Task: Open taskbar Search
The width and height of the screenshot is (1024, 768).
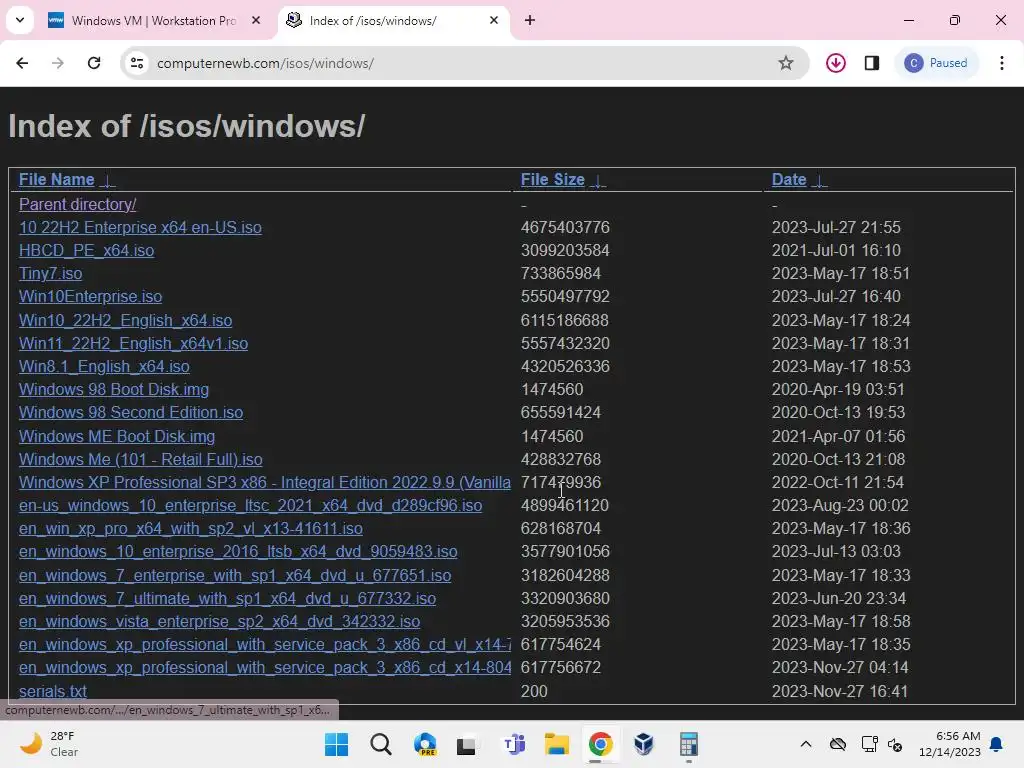Action: [381, 744]
